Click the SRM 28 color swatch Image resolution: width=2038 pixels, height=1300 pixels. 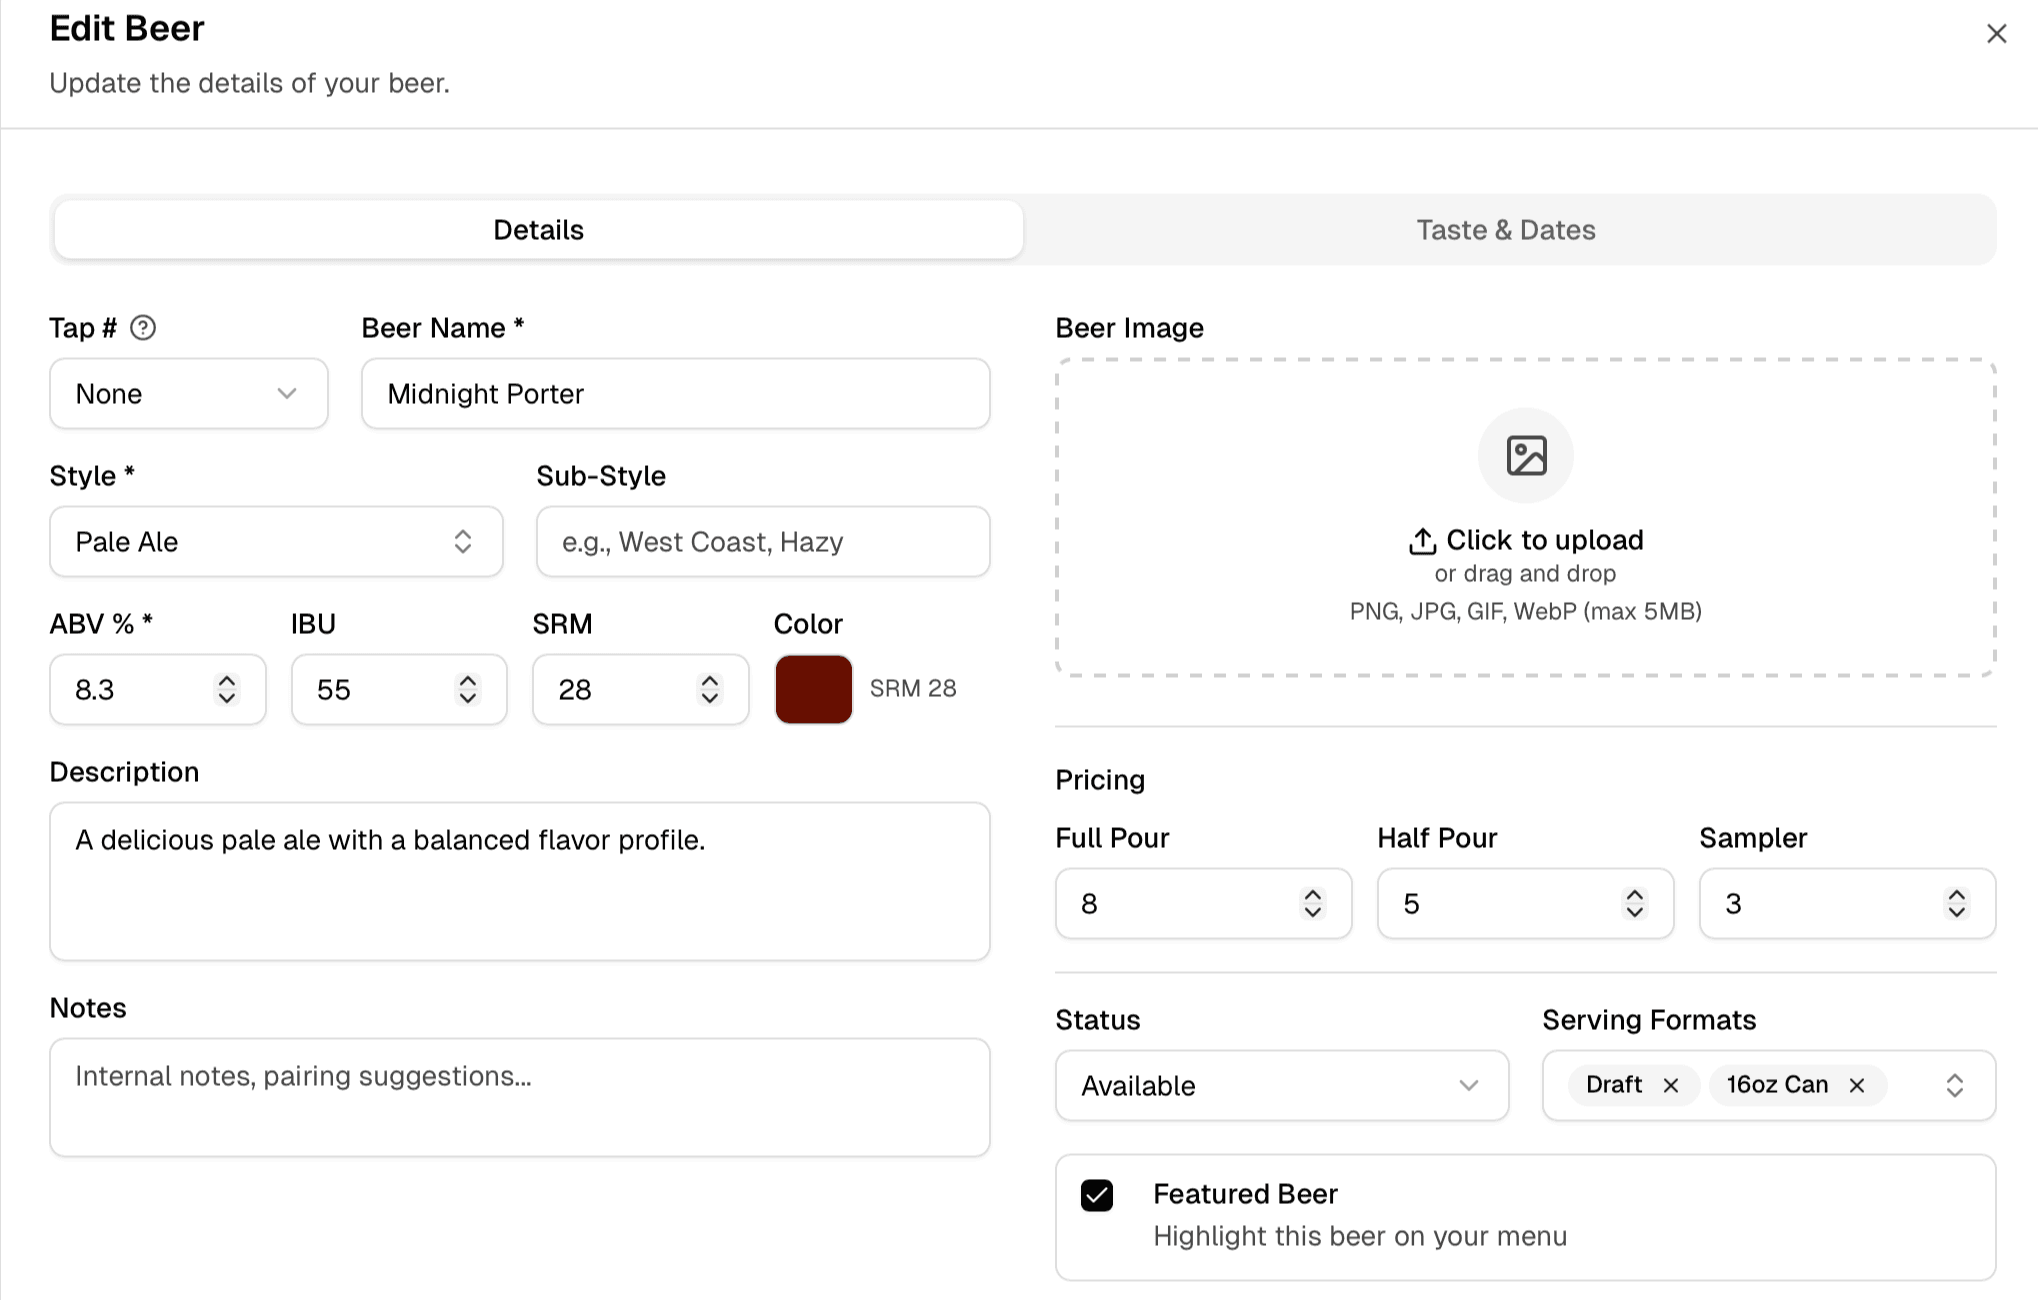pyautogui.click(x=812, y=689)
